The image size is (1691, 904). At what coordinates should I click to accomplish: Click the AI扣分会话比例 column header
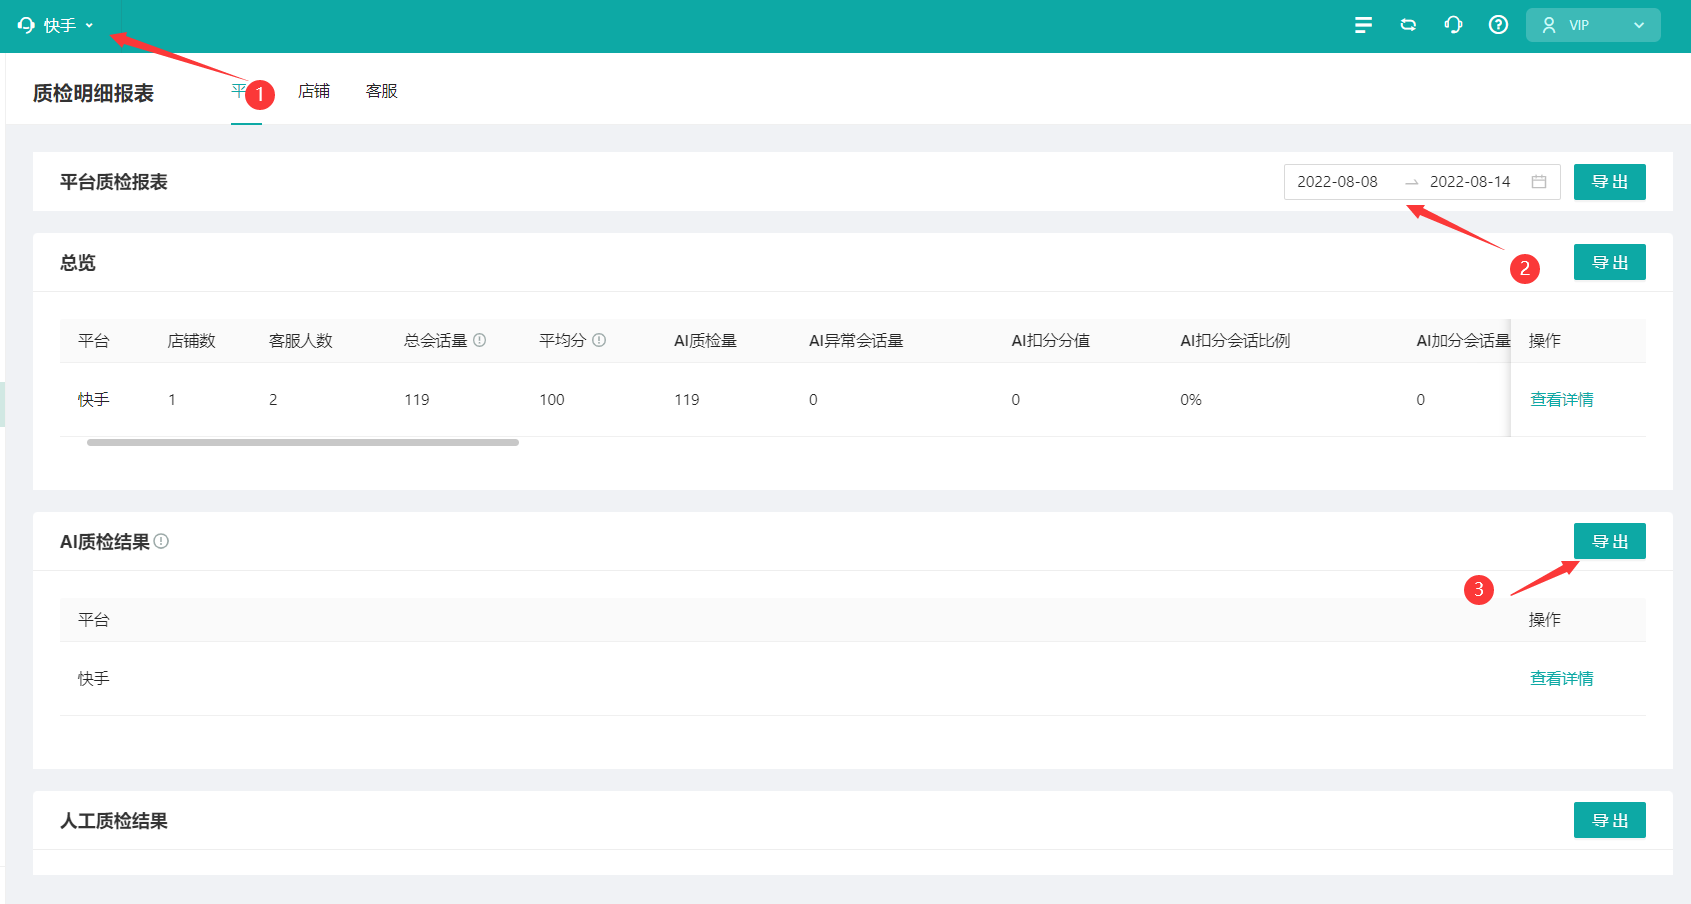1235,341
